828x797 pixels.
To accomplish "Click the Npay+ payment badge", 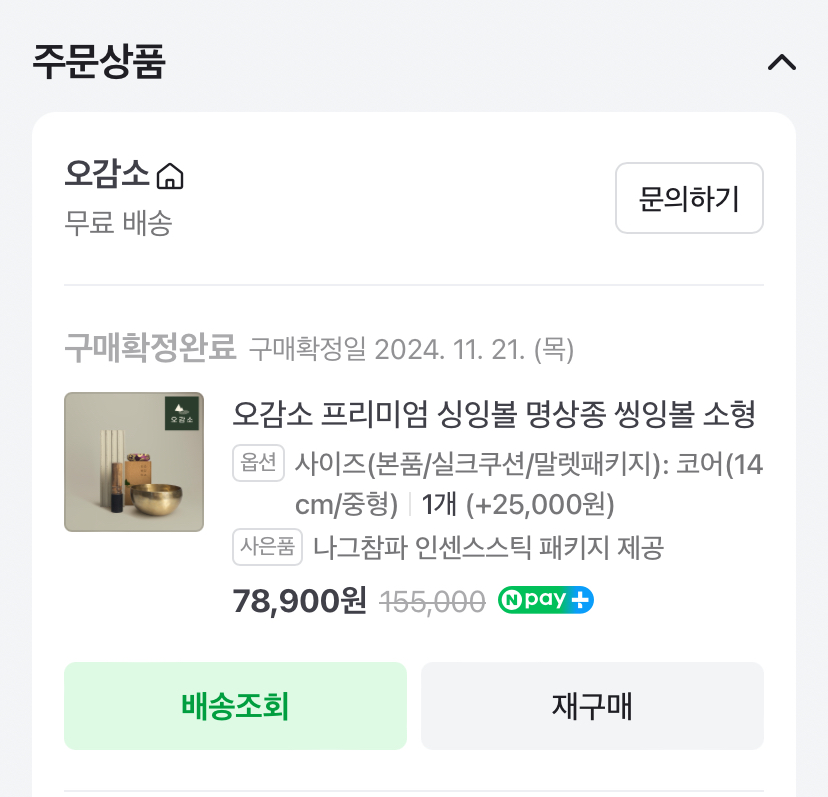I will coord(545,600).
